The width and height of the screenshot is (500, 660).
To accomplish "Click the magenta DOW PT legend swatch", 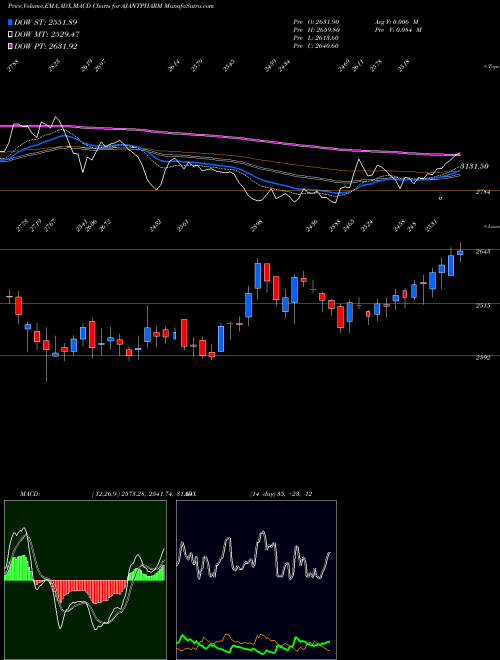I will click(10, 46).
